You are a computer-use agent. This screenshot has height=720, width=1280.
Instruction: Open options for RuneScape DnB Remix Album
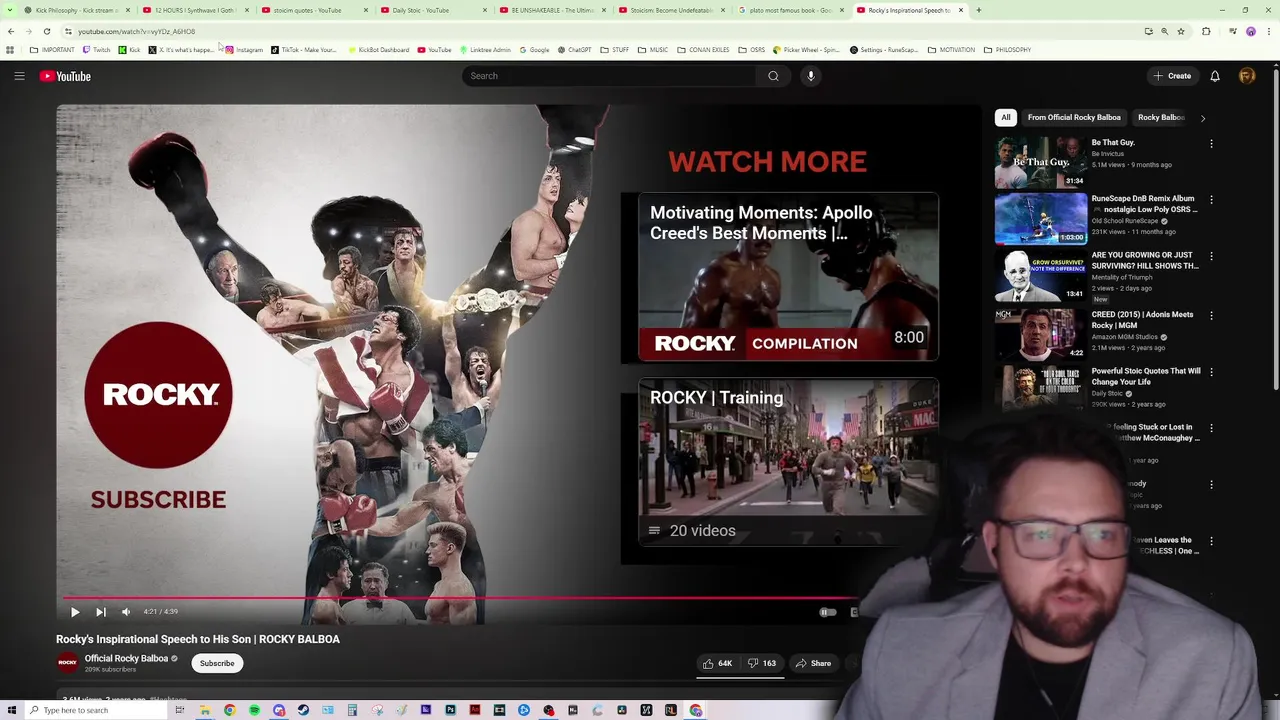1211,199
